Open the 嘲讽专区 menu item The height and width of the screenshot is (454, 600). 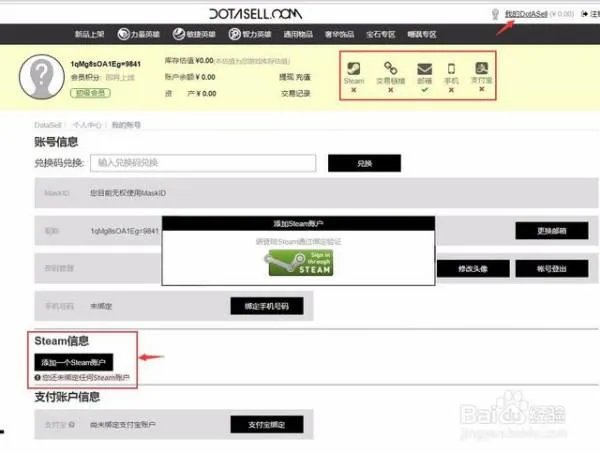point(422,34)
